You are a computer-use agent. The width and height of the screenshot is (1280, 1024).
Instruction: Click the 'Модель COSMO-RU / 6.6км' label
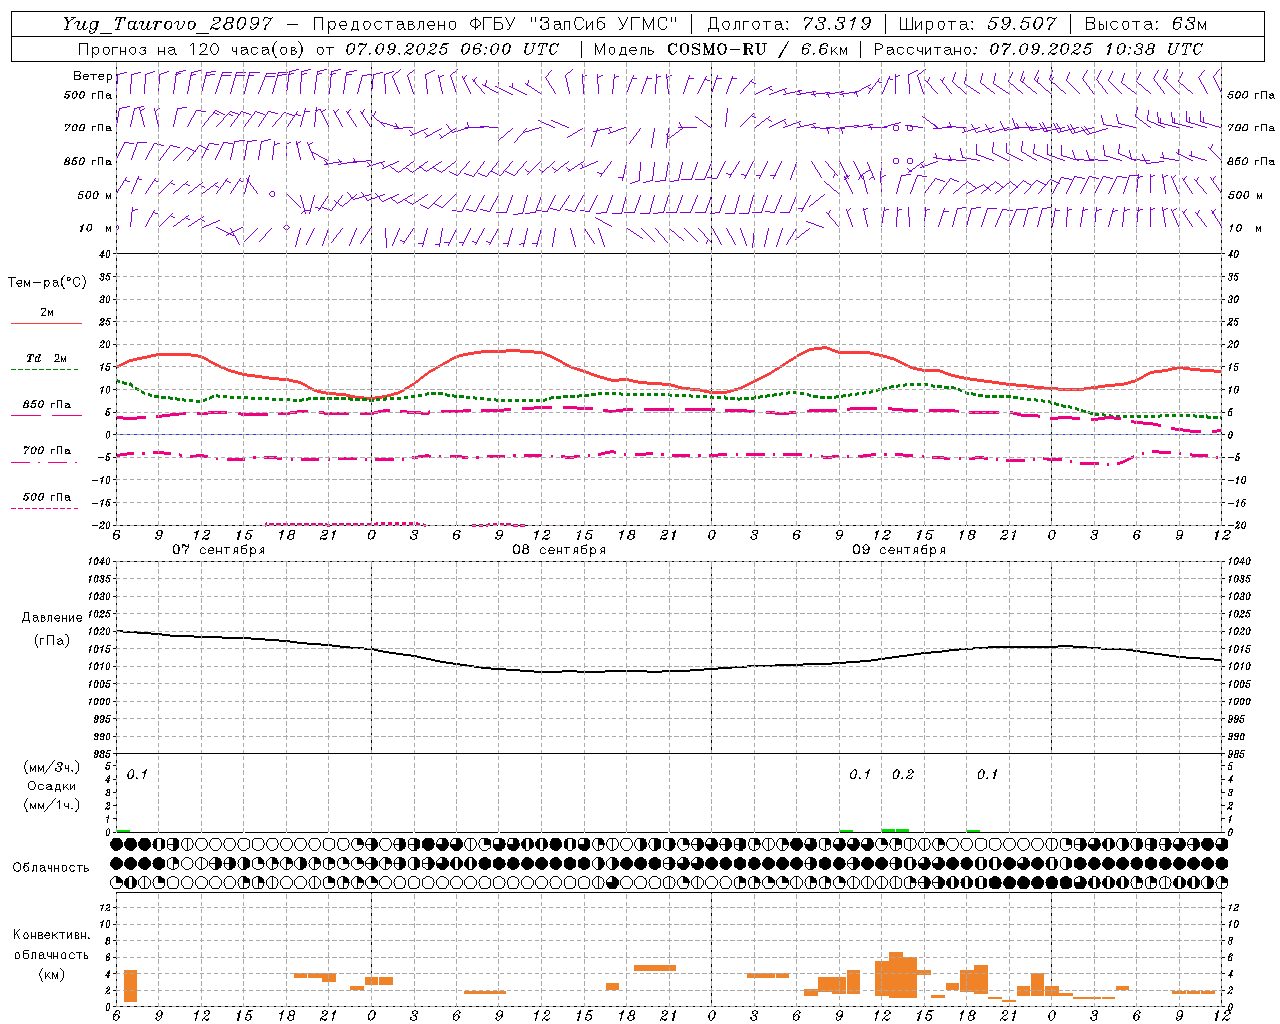point(721,49)
